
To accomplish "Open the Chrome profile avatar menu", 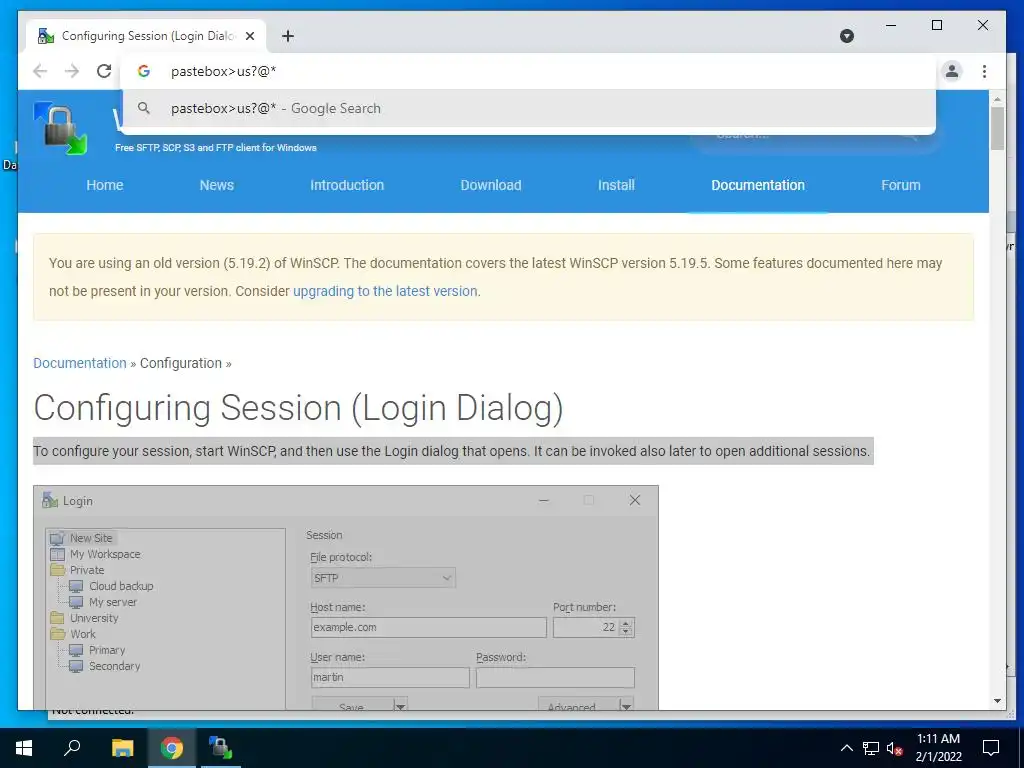I will pos(952,71).
